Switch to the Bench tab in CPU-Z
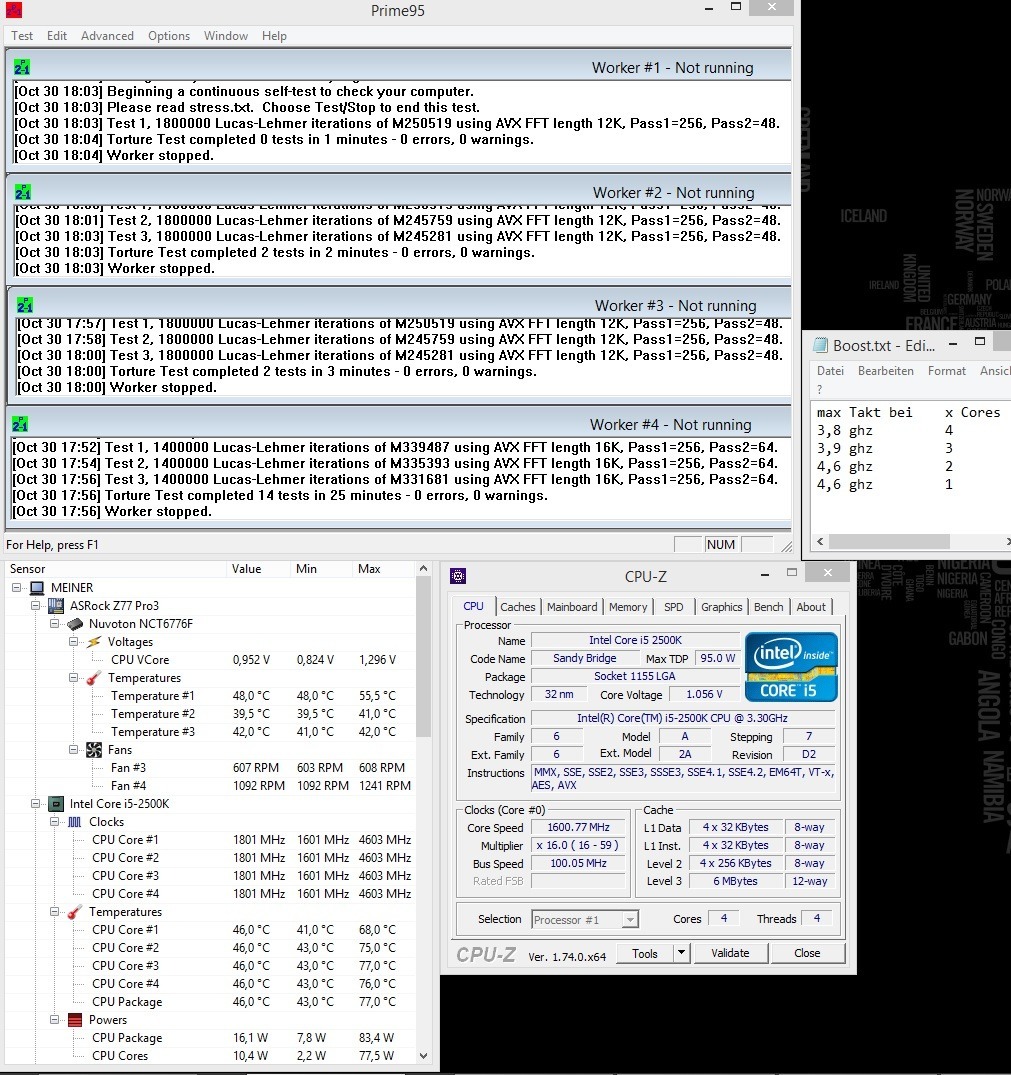Image resolution: width=1011 pixels, height=1075 pixels. 768,607
